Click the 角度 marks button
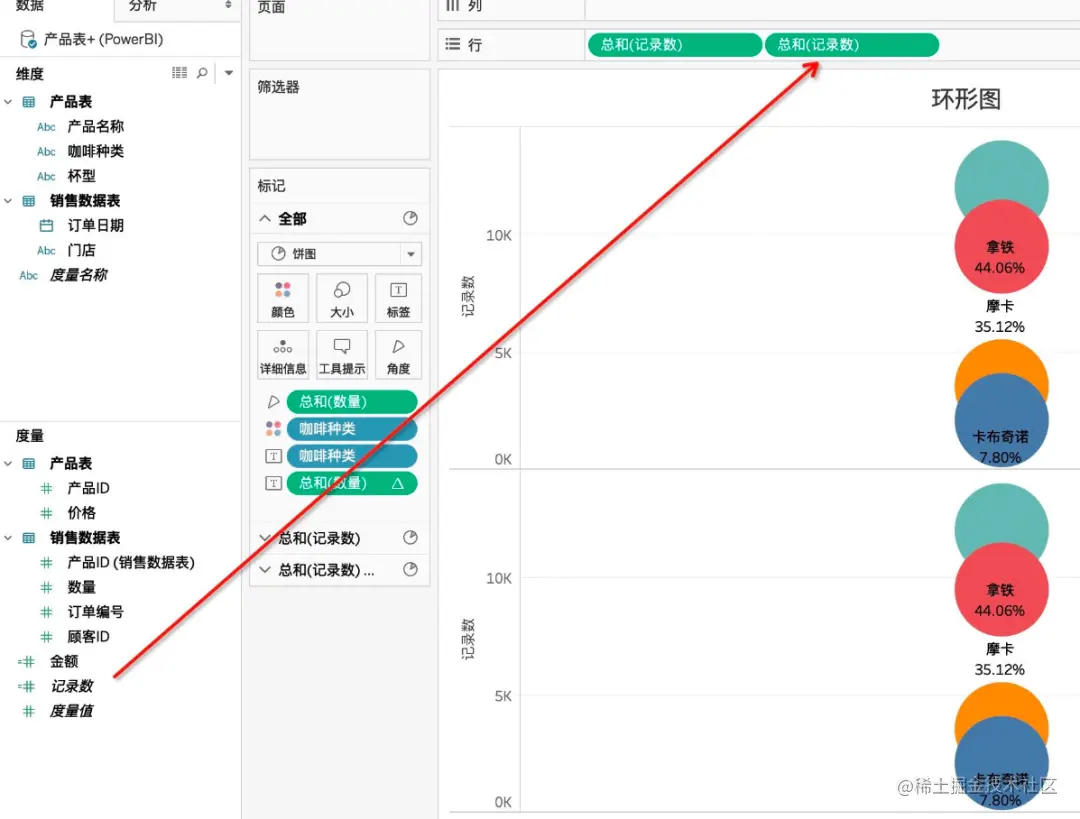 [x=398, y=355]
